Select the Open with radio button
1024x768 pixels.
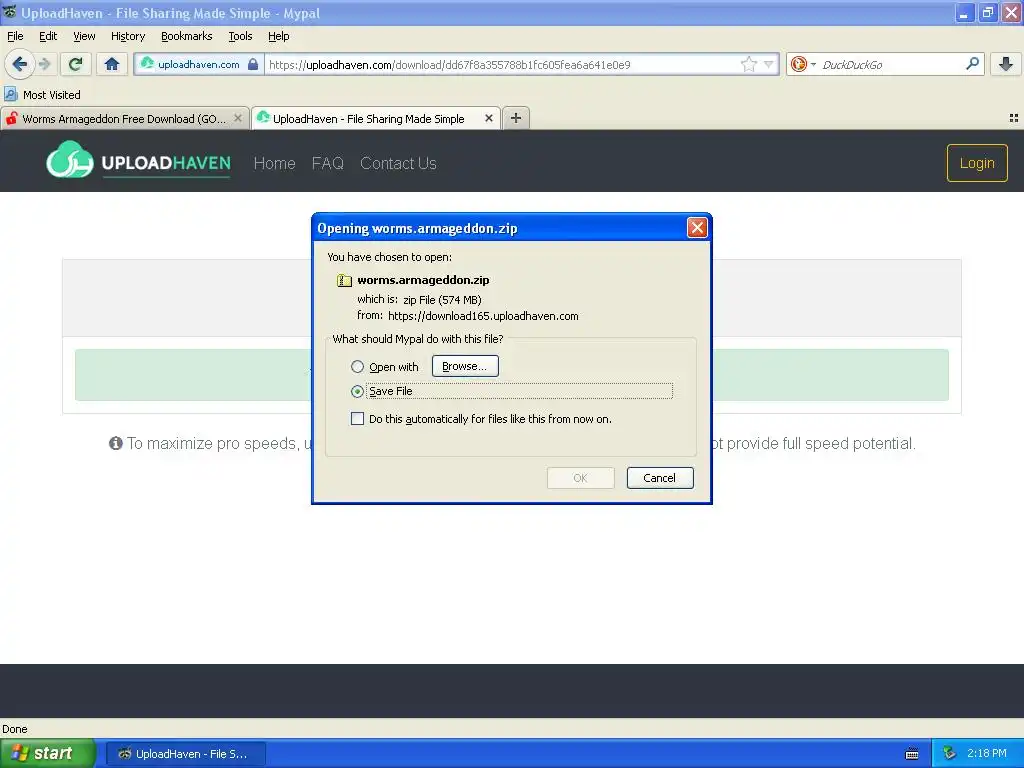point(357,366)
